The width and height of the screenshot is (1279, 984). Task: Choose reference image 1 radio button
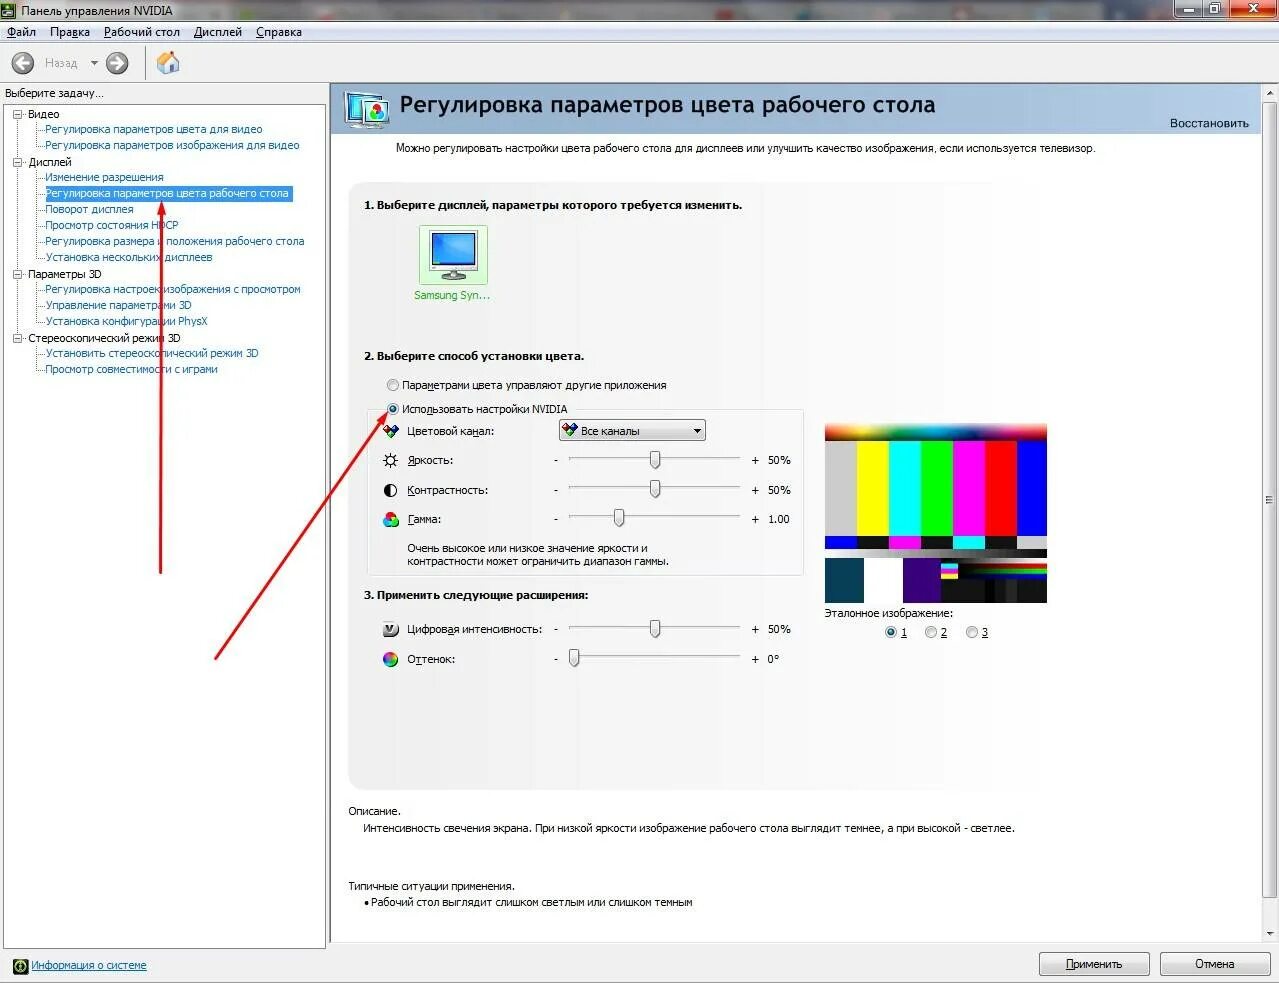891,633
